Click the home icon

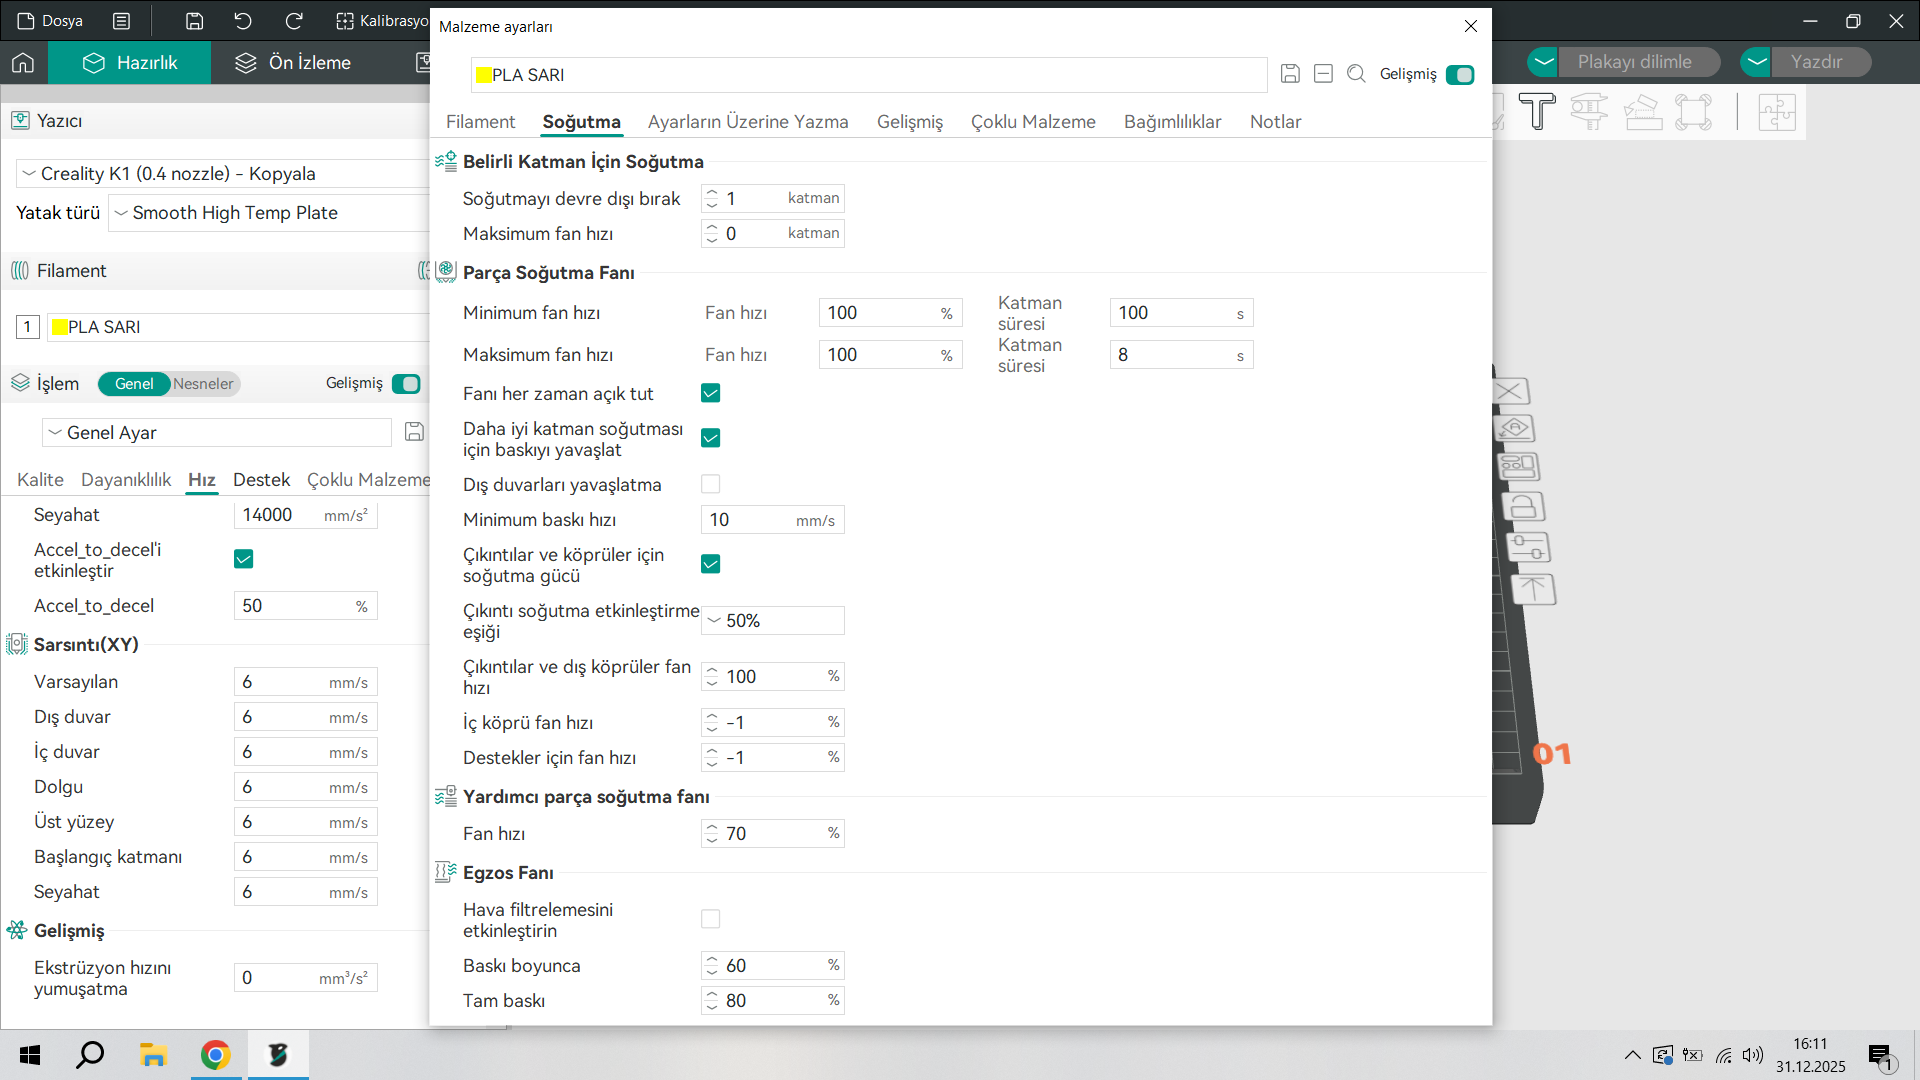click(x=23, y=63)
